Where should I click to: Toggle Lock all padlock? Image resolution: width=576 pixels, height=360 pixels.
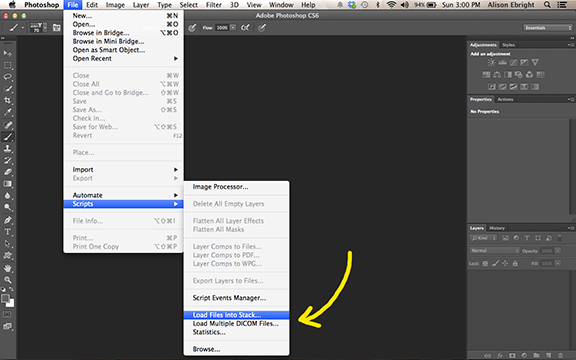(x=515, y=263)
